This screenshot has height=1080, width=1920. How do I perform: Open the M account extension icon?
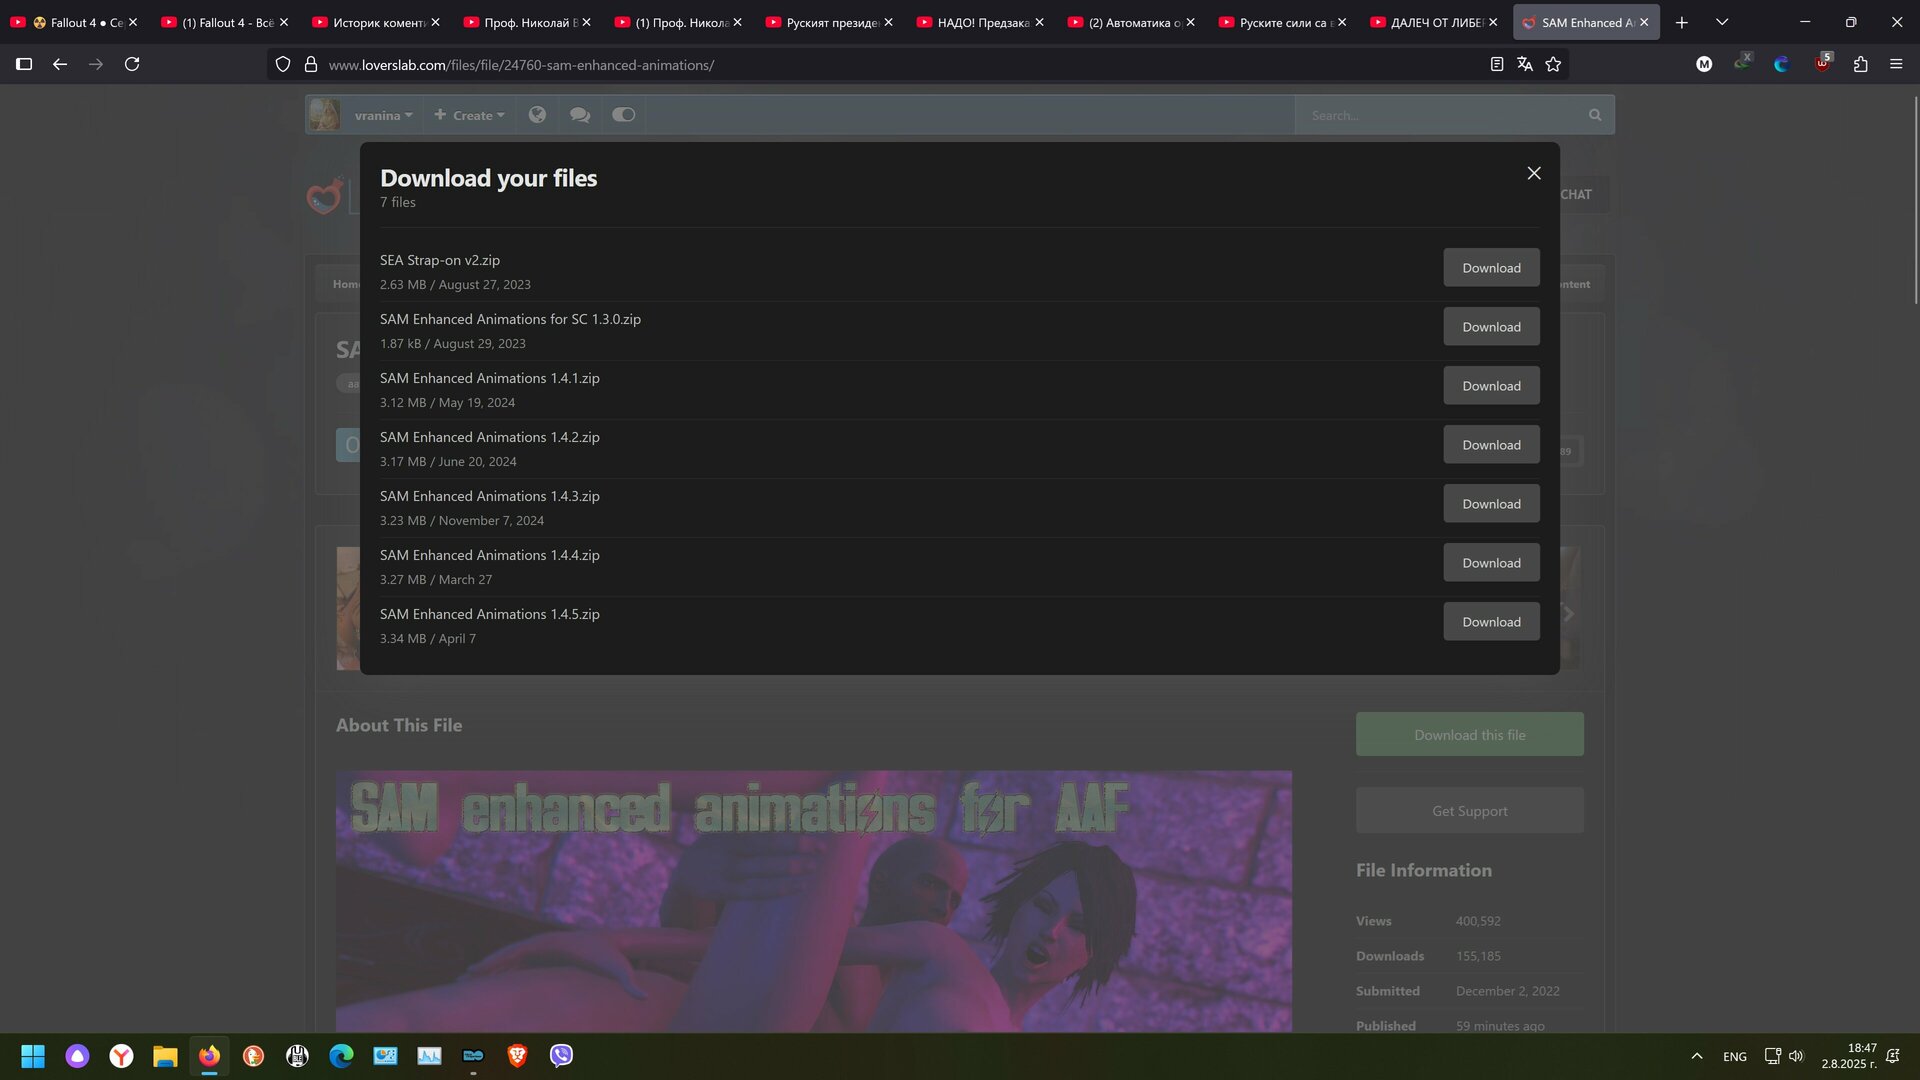click(1704, 64)
